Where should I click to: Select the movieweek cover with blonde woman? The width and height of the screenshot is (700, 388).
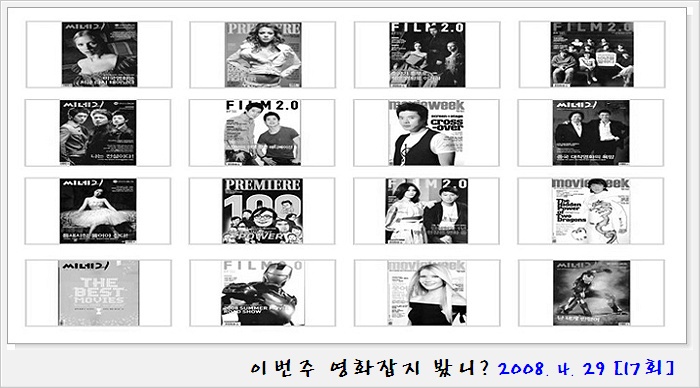427,293
